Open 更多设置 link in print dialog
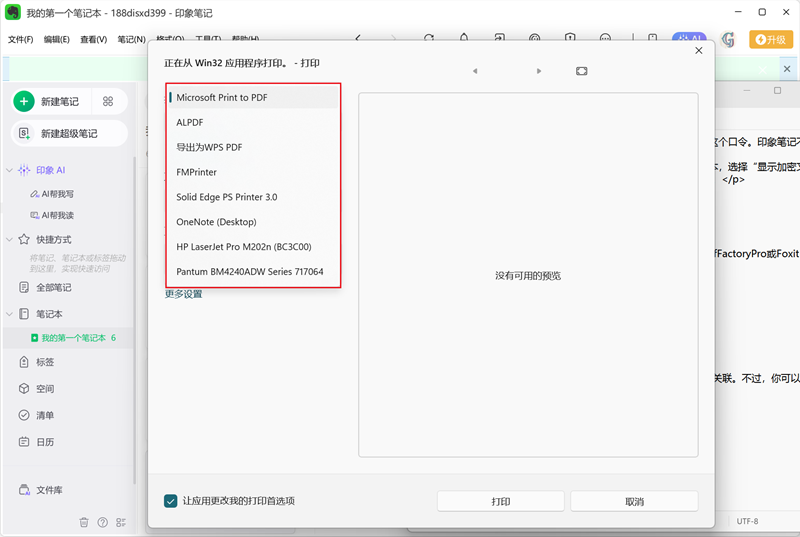This screenshot has width=800, height=537. click(184, 294)
